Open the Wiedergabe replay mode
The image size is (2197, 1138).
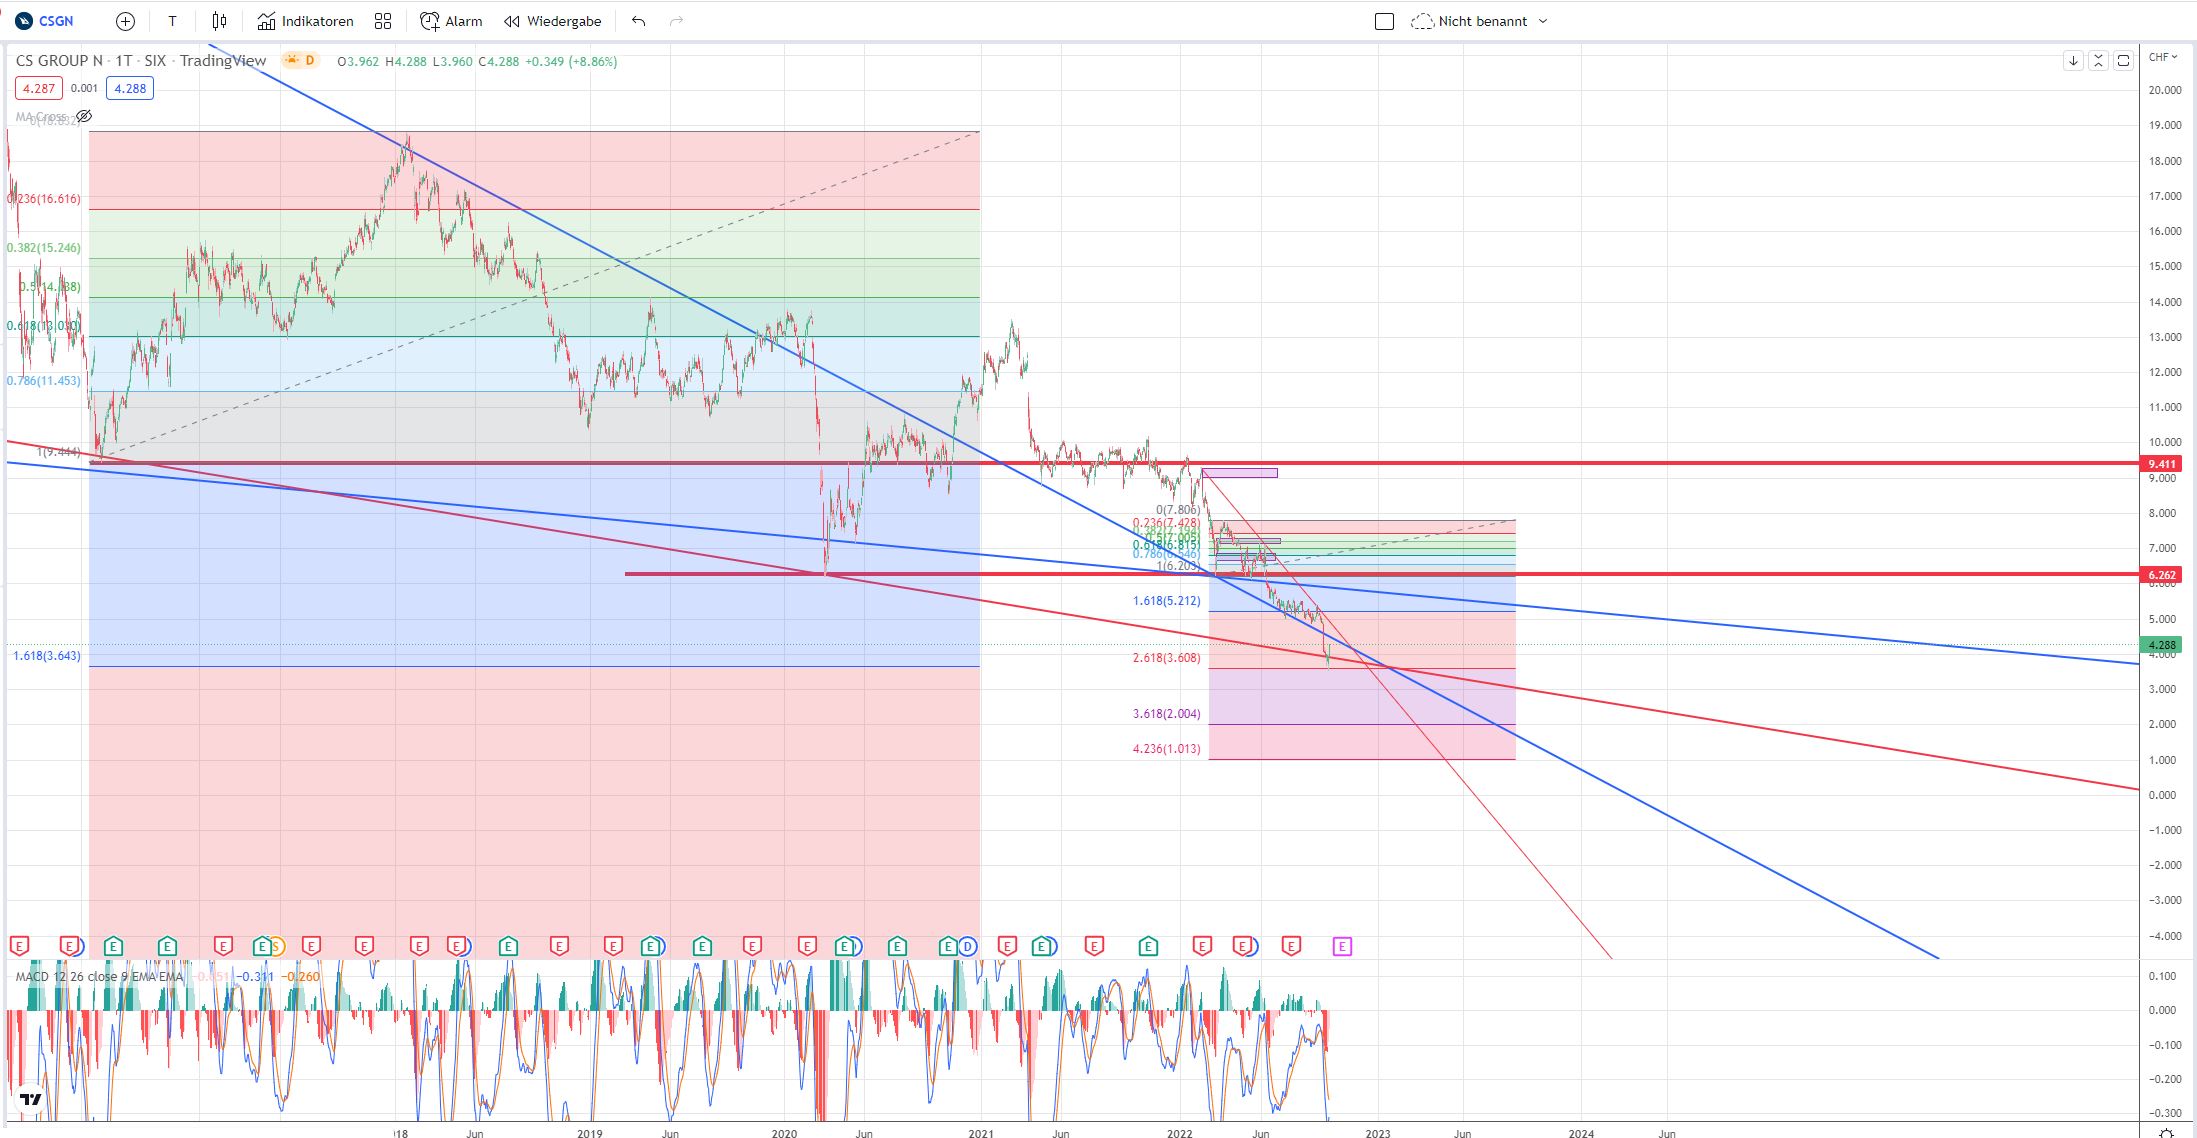(553, 21)
